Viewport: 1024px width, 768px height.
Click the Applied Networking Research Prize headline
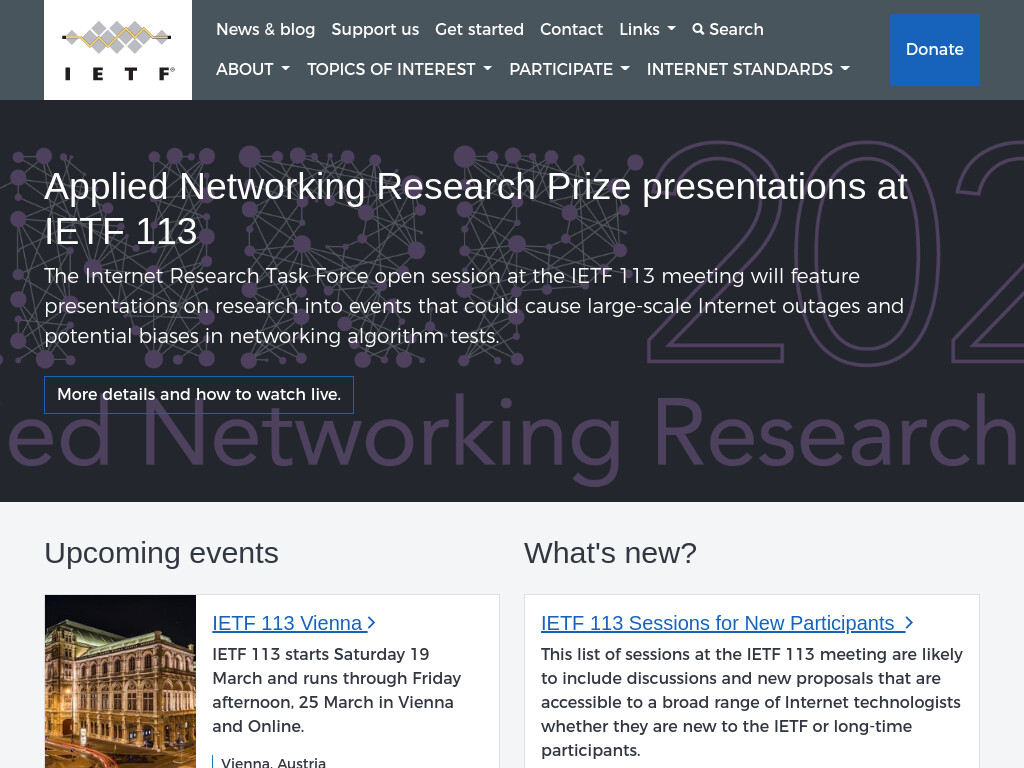(475, 208)
